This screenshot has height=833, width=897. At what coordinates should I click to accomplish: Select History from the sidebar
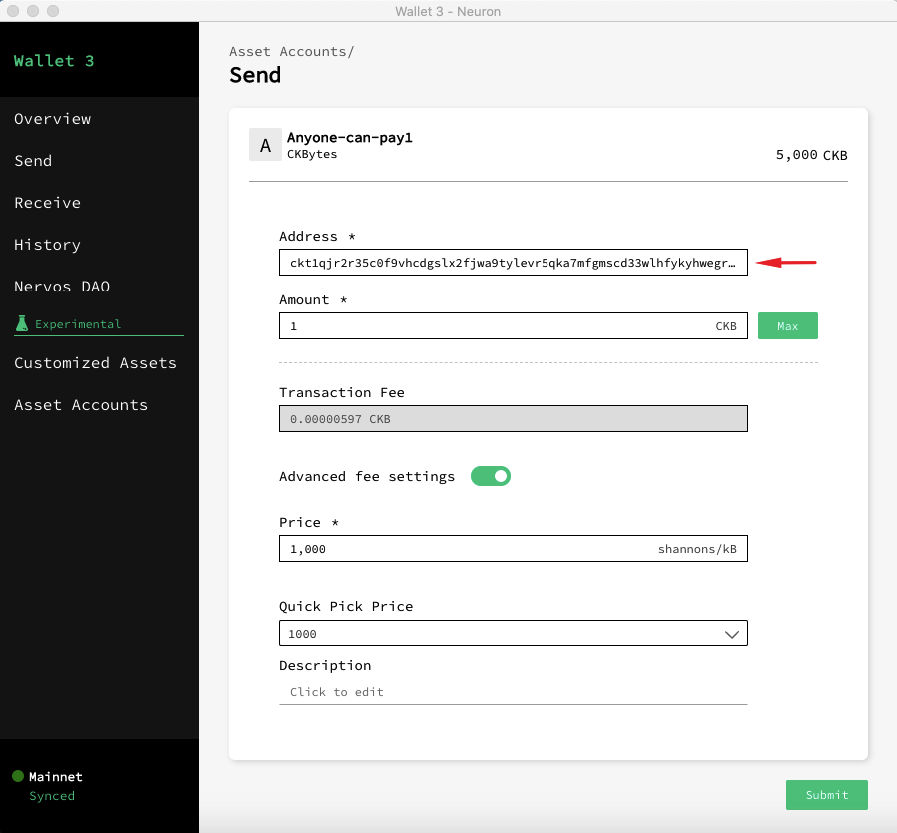click(47, 245)
